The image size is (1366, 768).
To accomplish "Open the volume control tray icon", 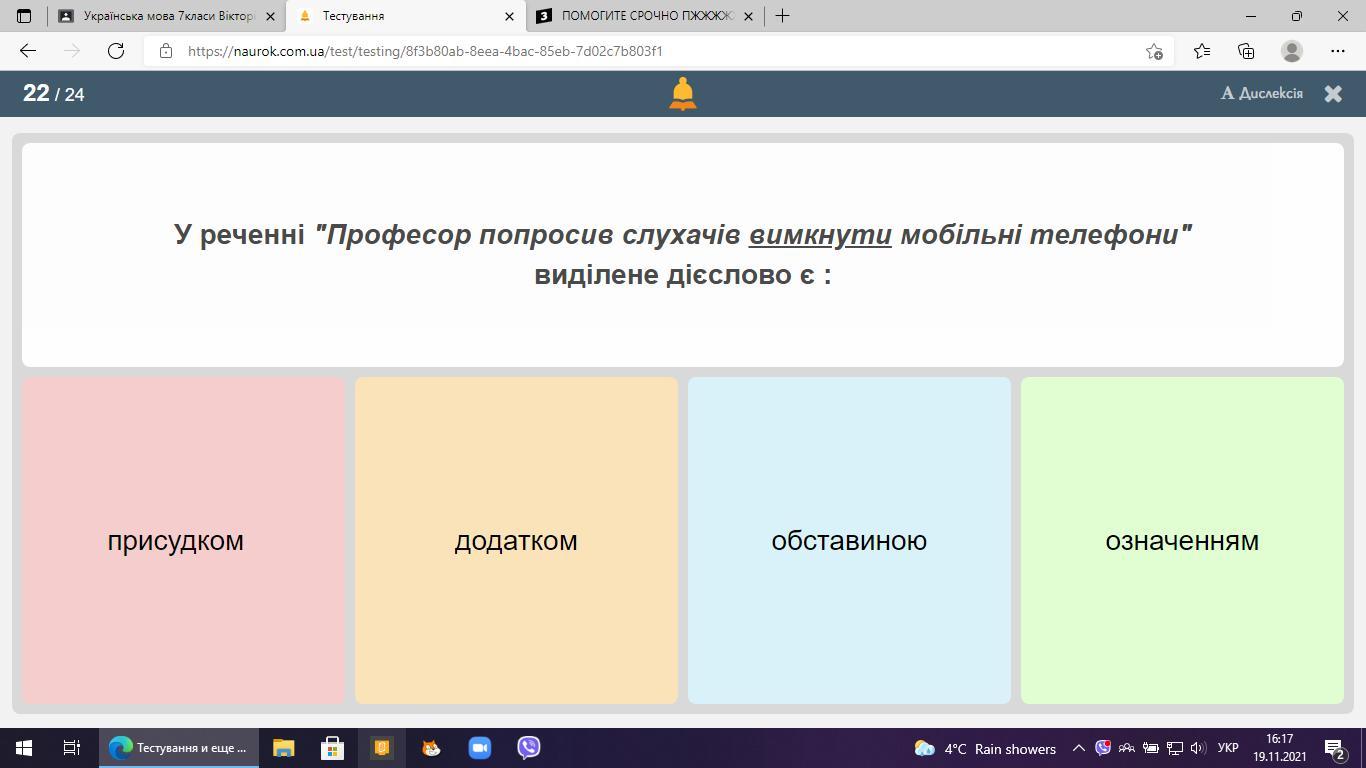I will pos(1198,748).
